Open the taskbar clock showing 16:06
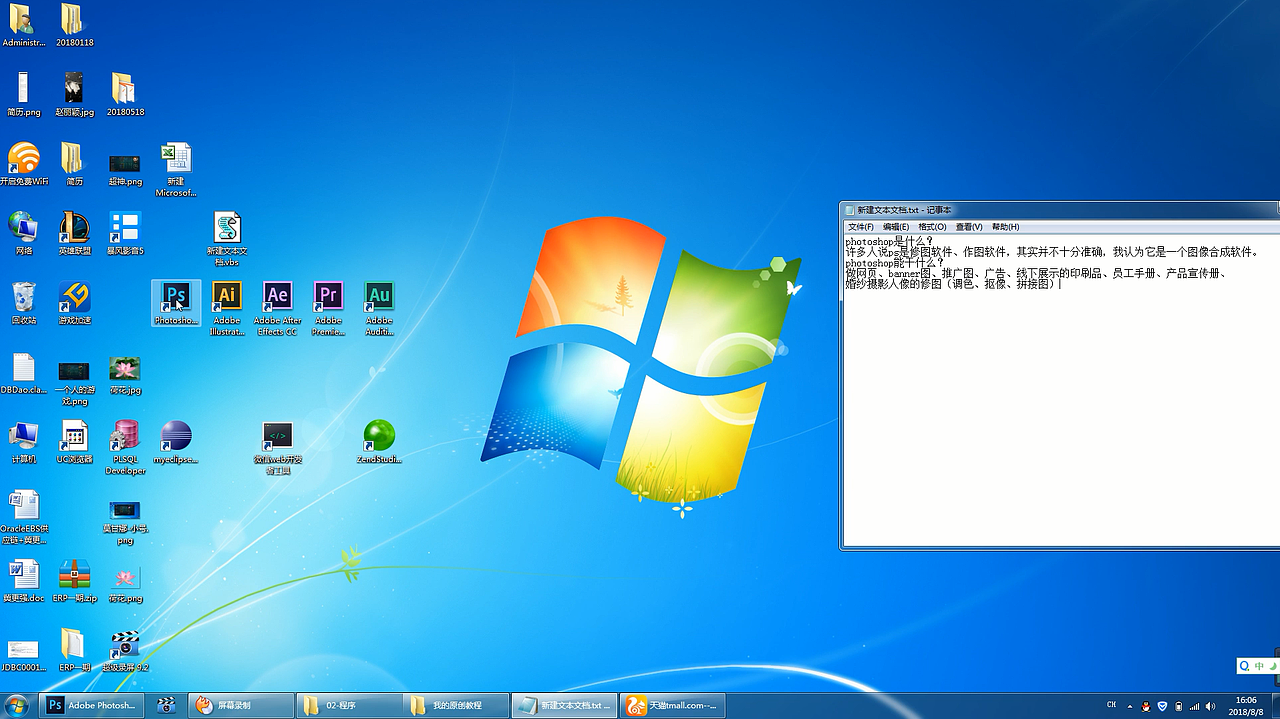 (1246, 705)
